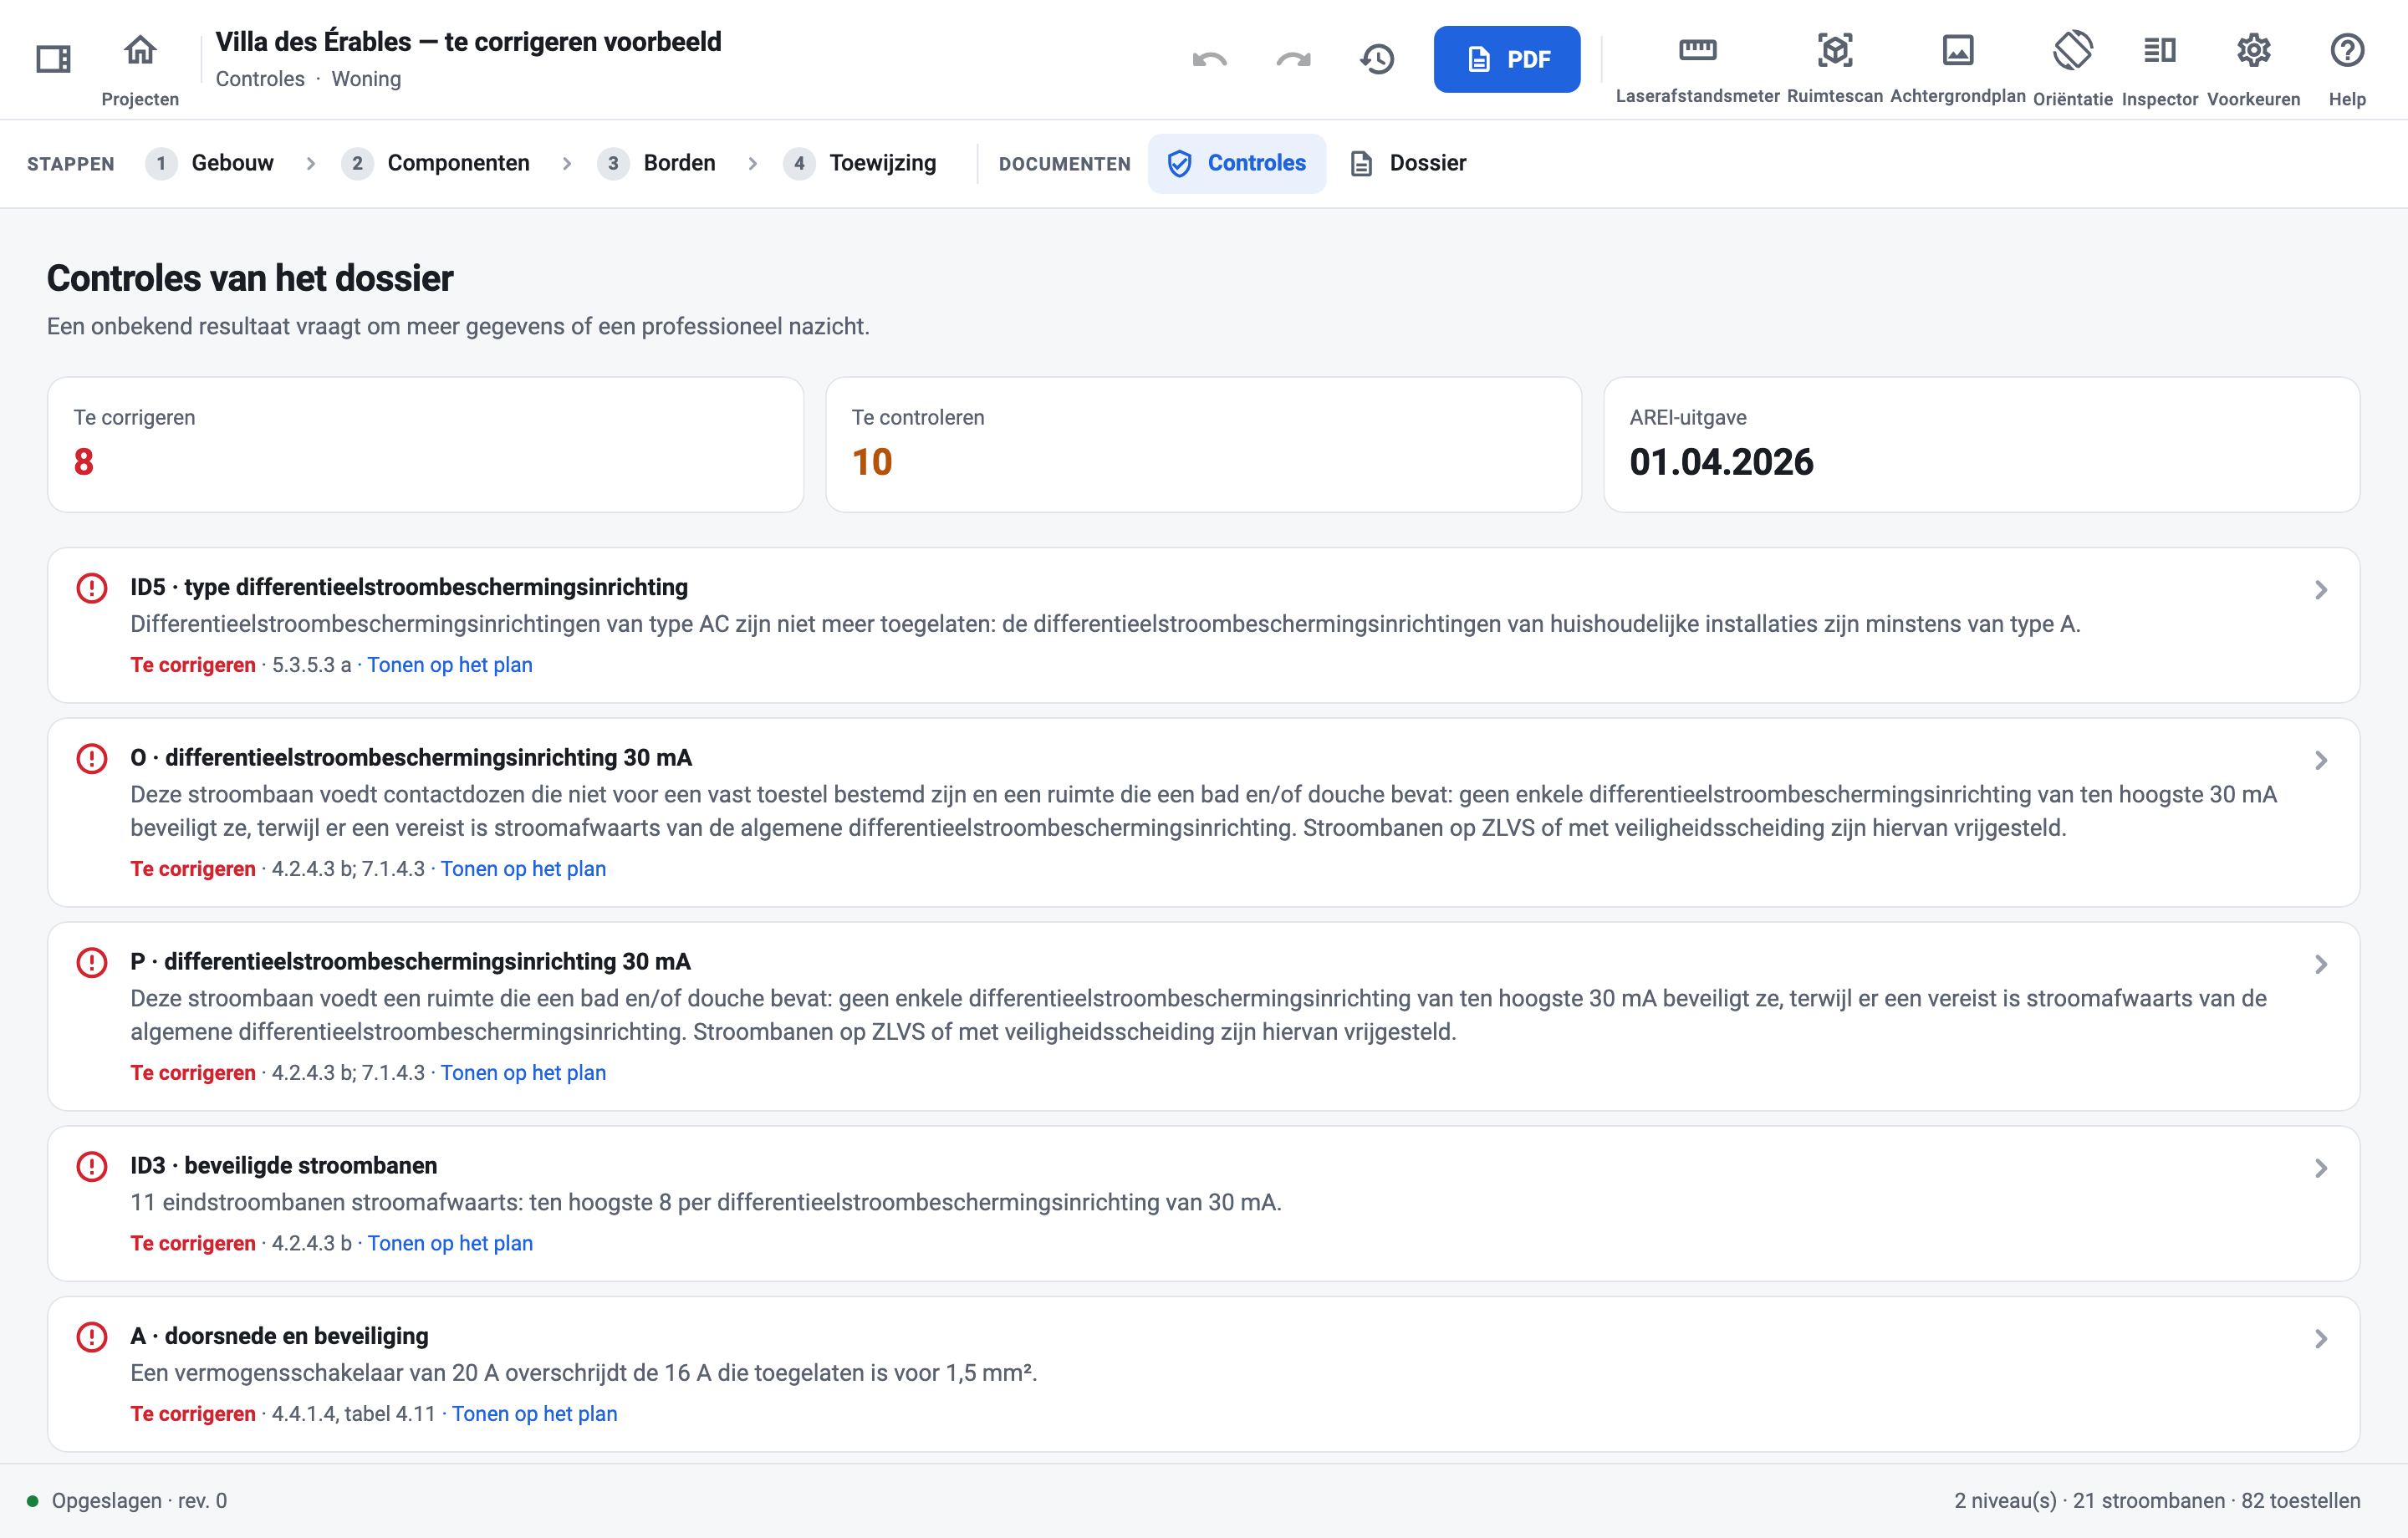Click reference 5.3.5.3 a in ID5 row
The width and height of the screenshot is (2408, 1538).
pyautogui.click(x=311, y=665)
